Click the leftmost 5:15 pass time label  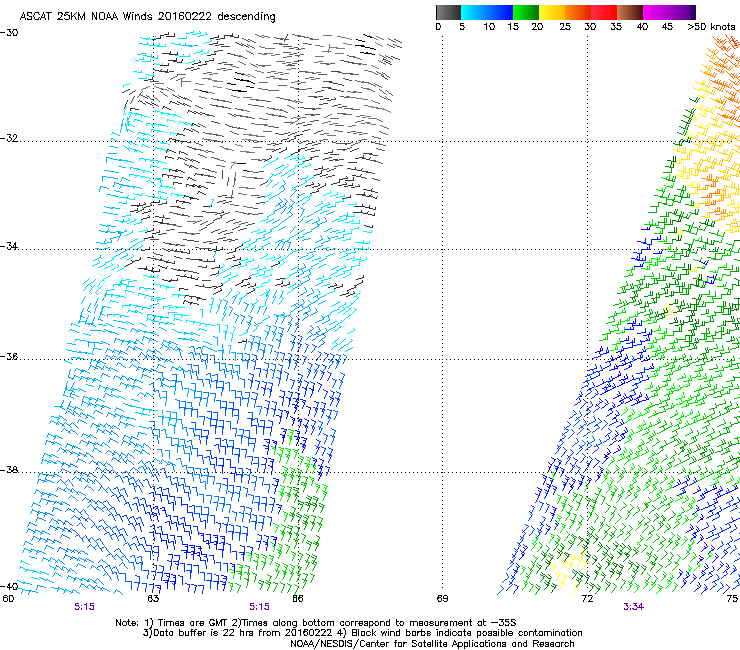coord(85,607)
